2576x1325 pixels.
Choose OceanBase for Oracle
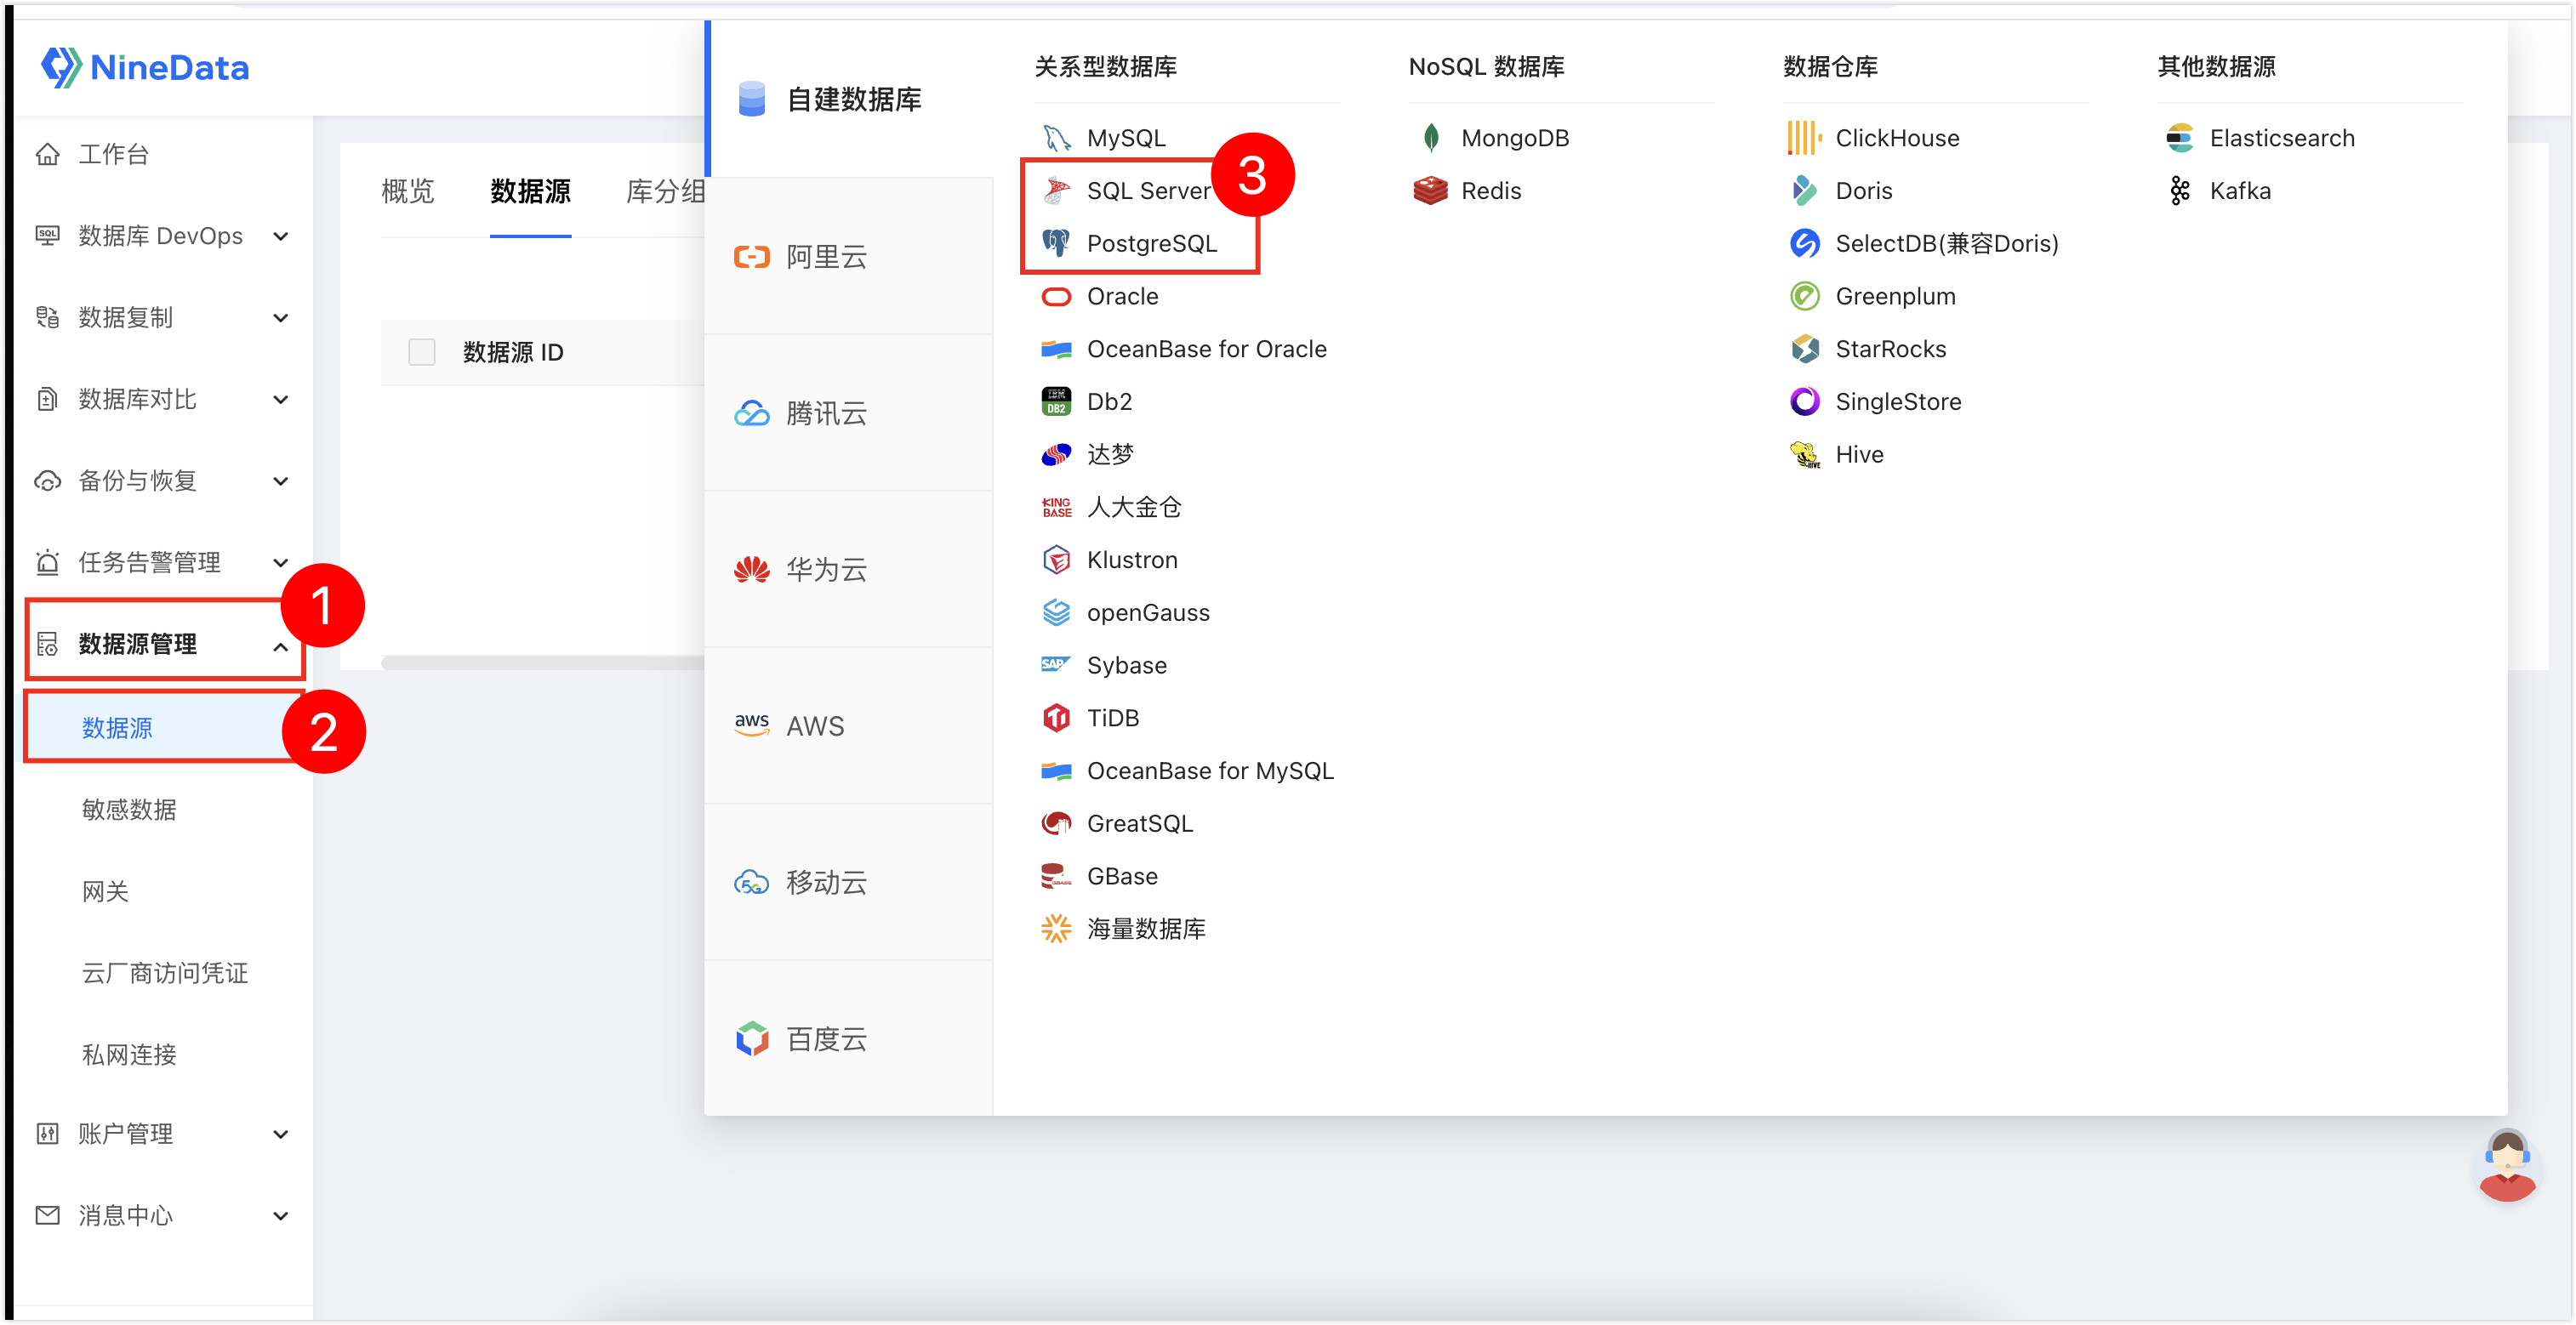(x=1184, y=349)
